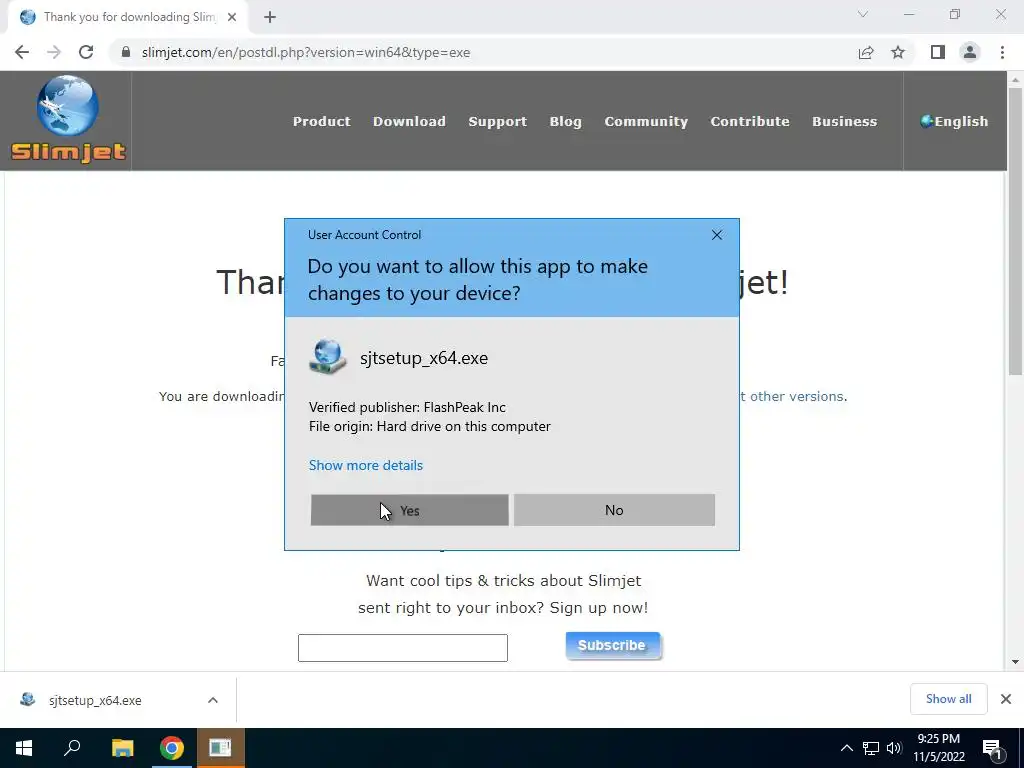Open the Chrome profile avatar
This screenshot has height=768, width=1024.
(970, 52)
